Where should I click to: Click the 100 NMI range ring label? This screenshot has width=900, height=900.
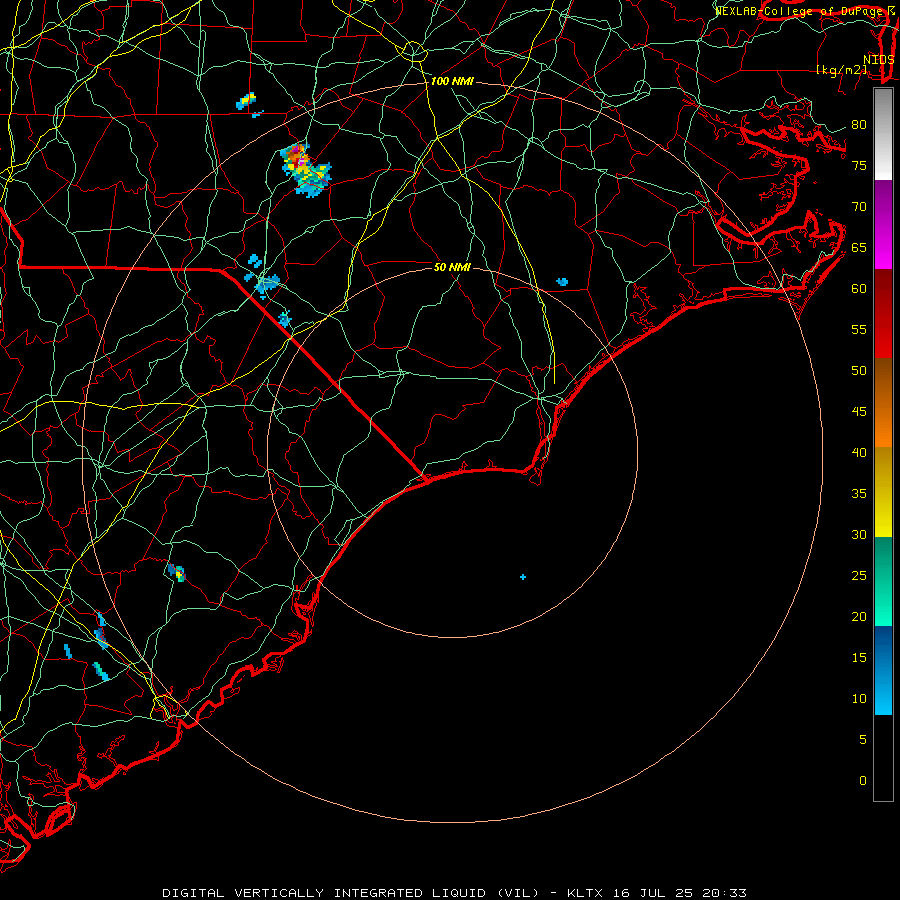pyautogui.click(x=452, y=82)
